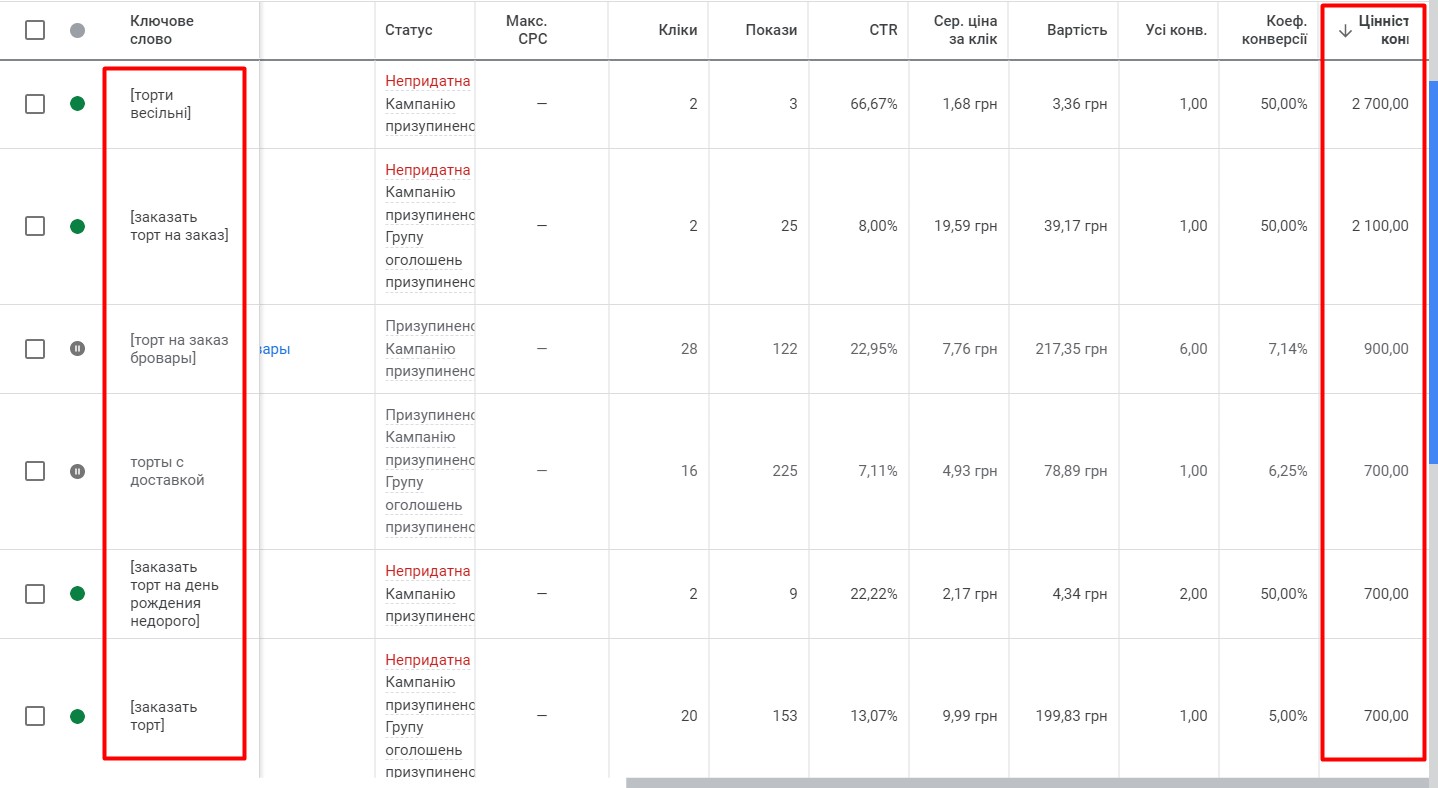Viewport: 1438px width, 788px height.
Task: Click paused status icon for [торт на заказ бровары]
Action: pyautogui.click(x=78, y=349)
